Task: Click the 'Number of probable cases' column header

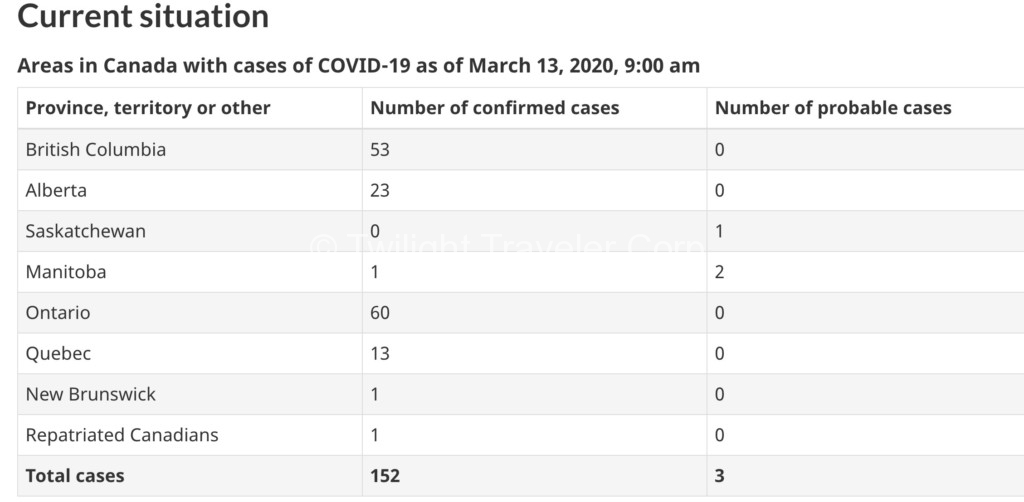Action: pyautogui.click(x=833, y=108)
